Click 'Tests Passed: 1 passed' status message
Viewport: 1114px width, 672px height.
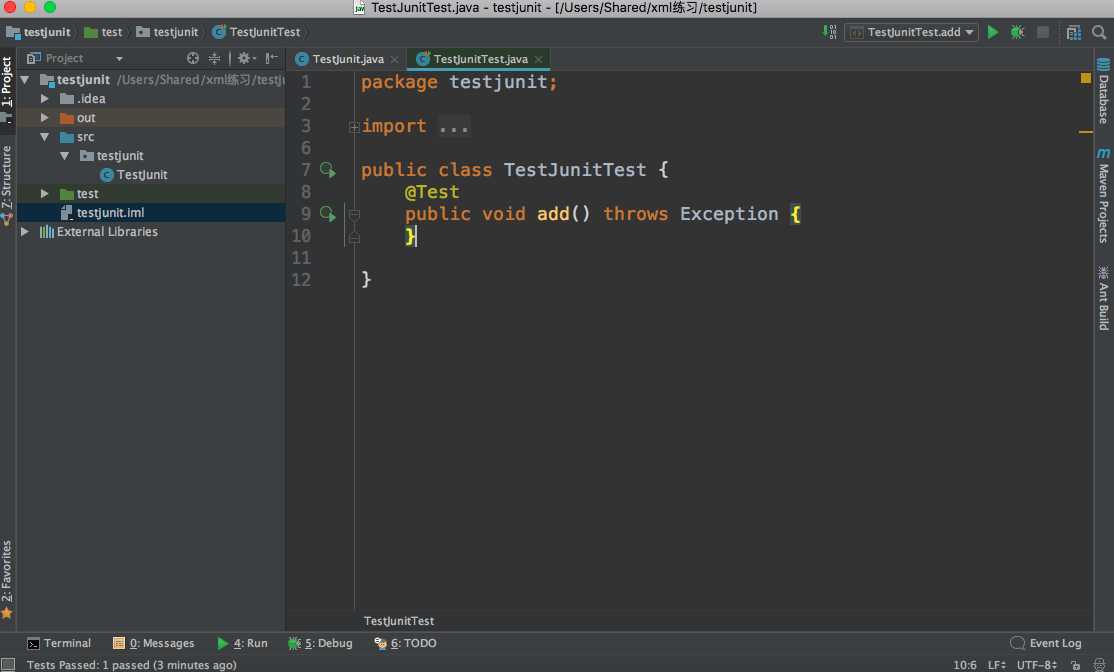point(131,665)
